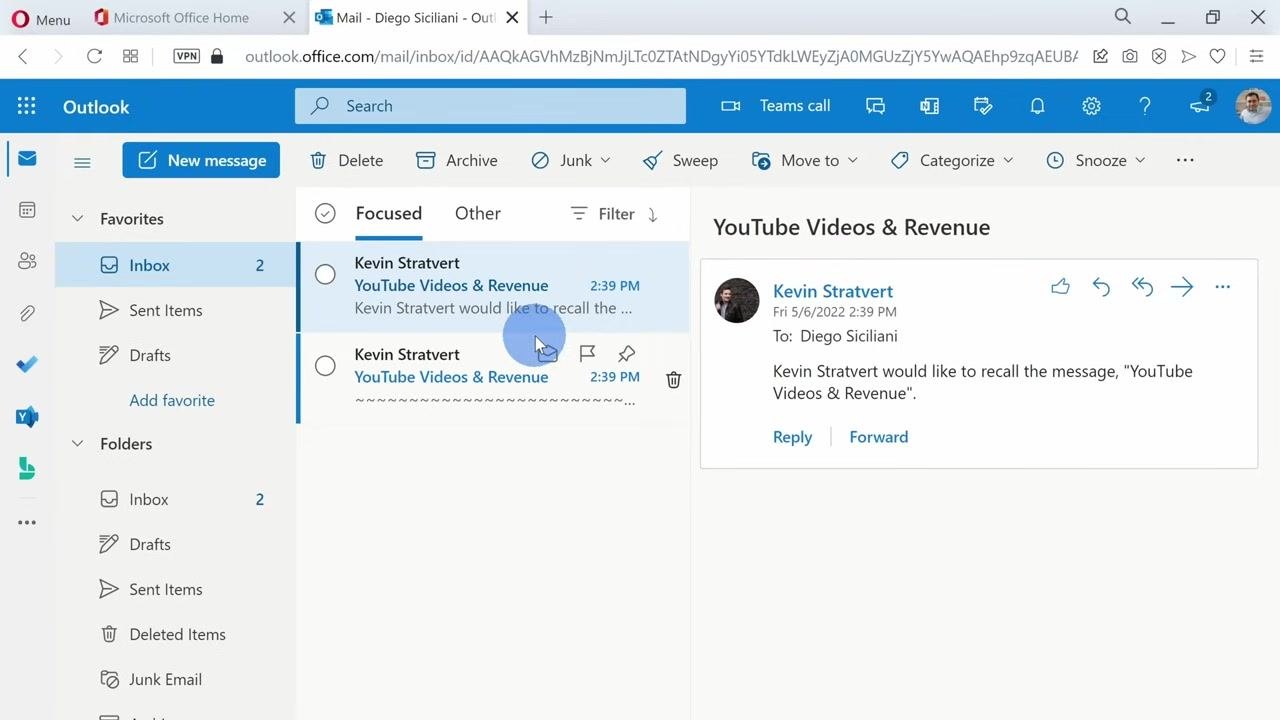Open Sent Items under Favorites
This screenshot has width=1280, height=720.
tap(175, 310)
